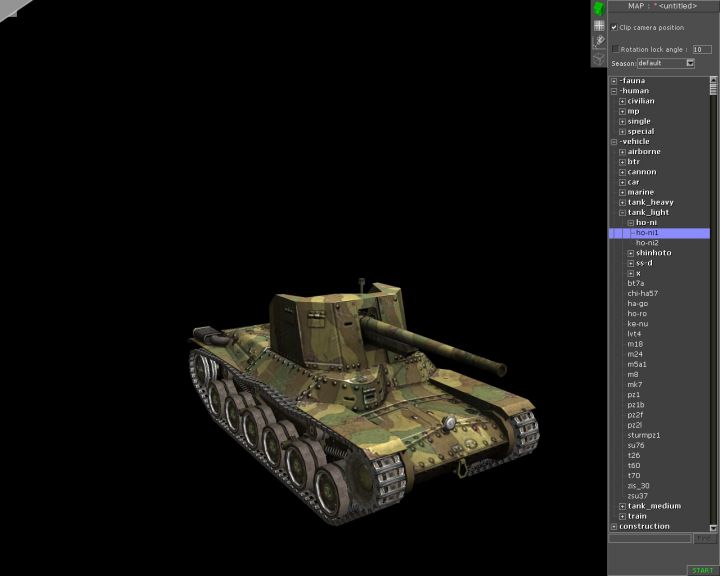Expand the shinhoto tank folder
Viewport: 720px width, 576px height.
[631, 253]
